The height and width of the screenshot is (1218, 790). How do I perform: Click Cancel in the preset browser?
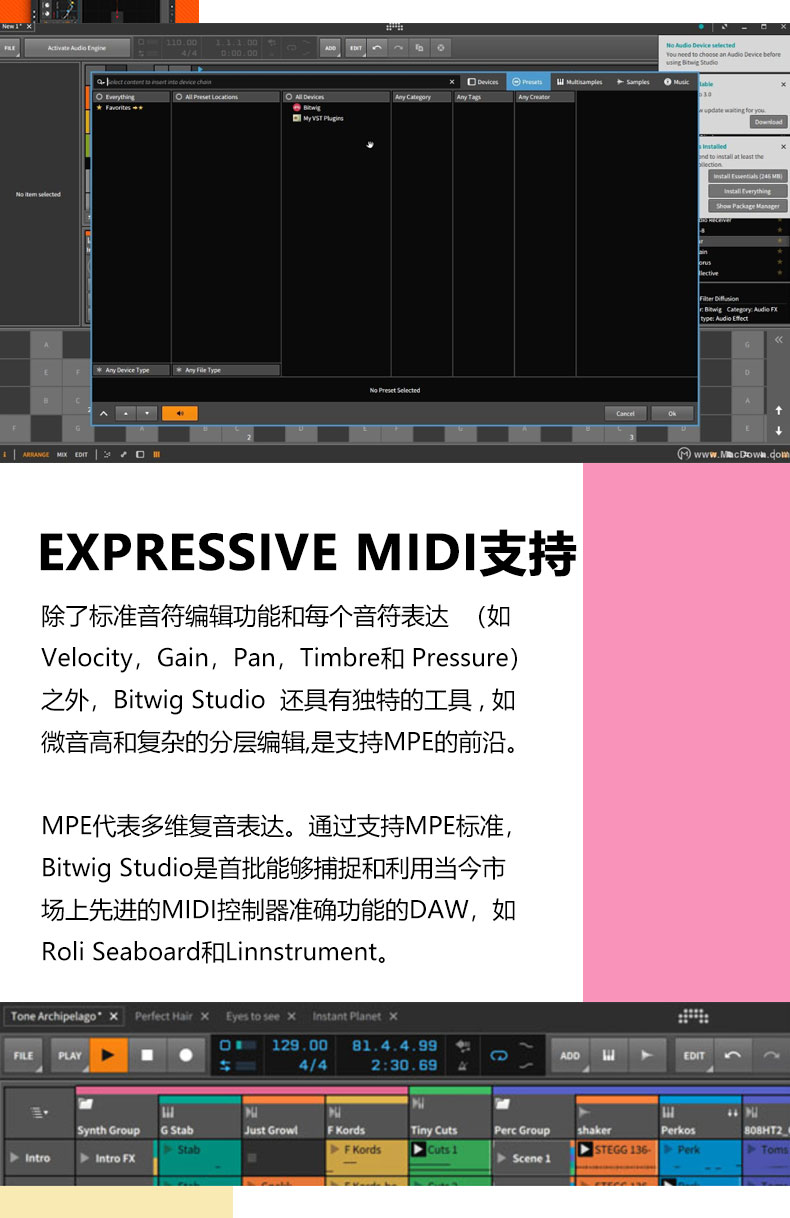(625, 413)
